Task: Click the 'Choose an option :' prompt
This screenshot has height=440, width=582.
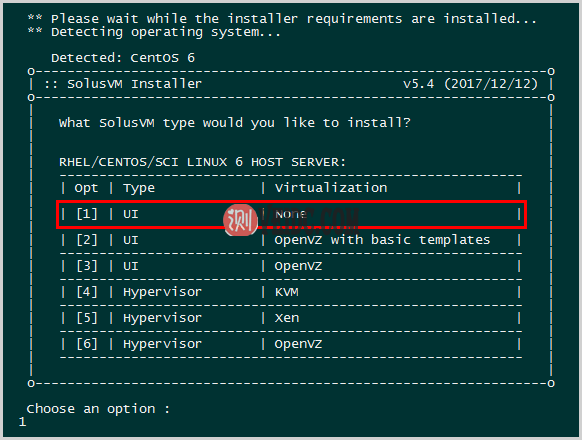Action: (98, 409)
